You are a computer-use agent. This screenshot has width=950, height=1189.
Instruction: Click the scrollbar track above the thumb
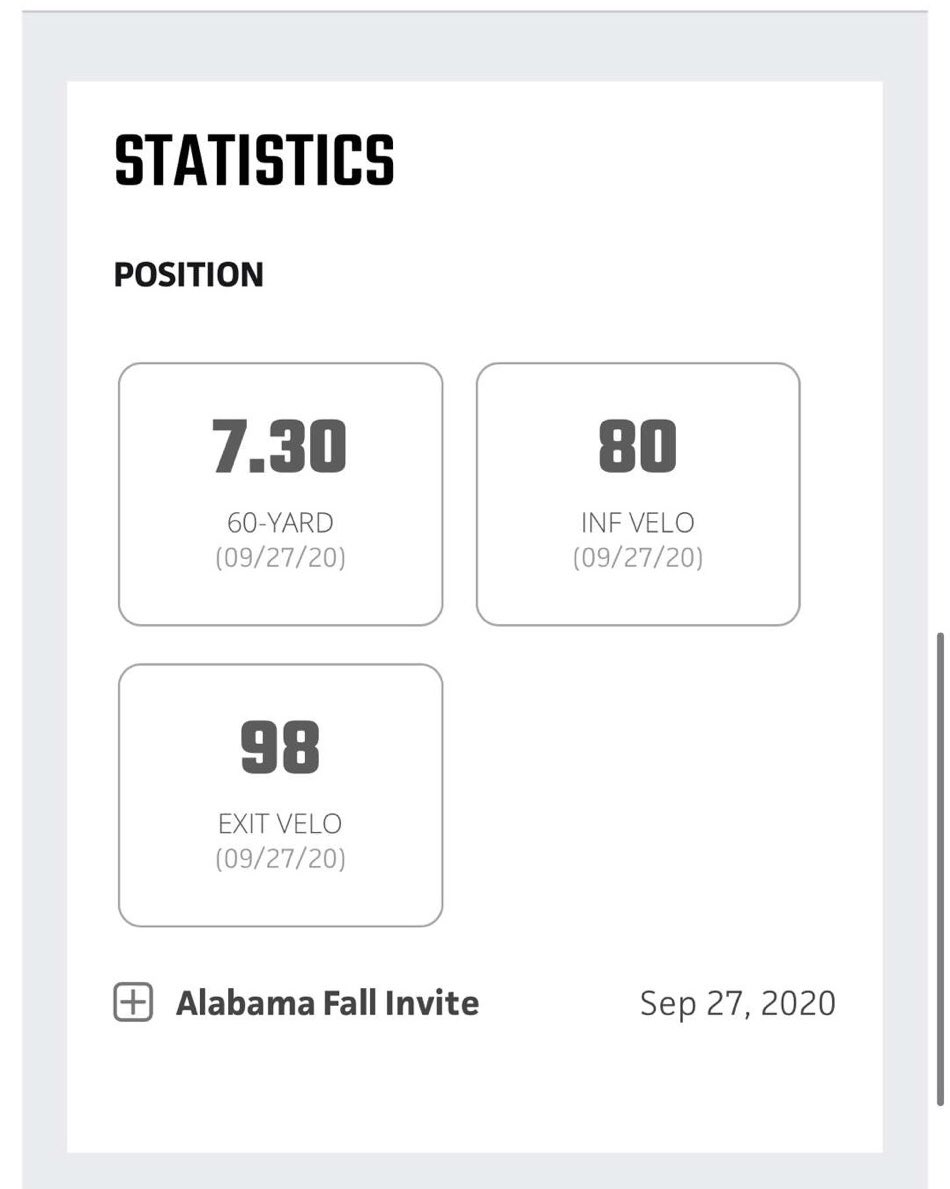point(940,318)
